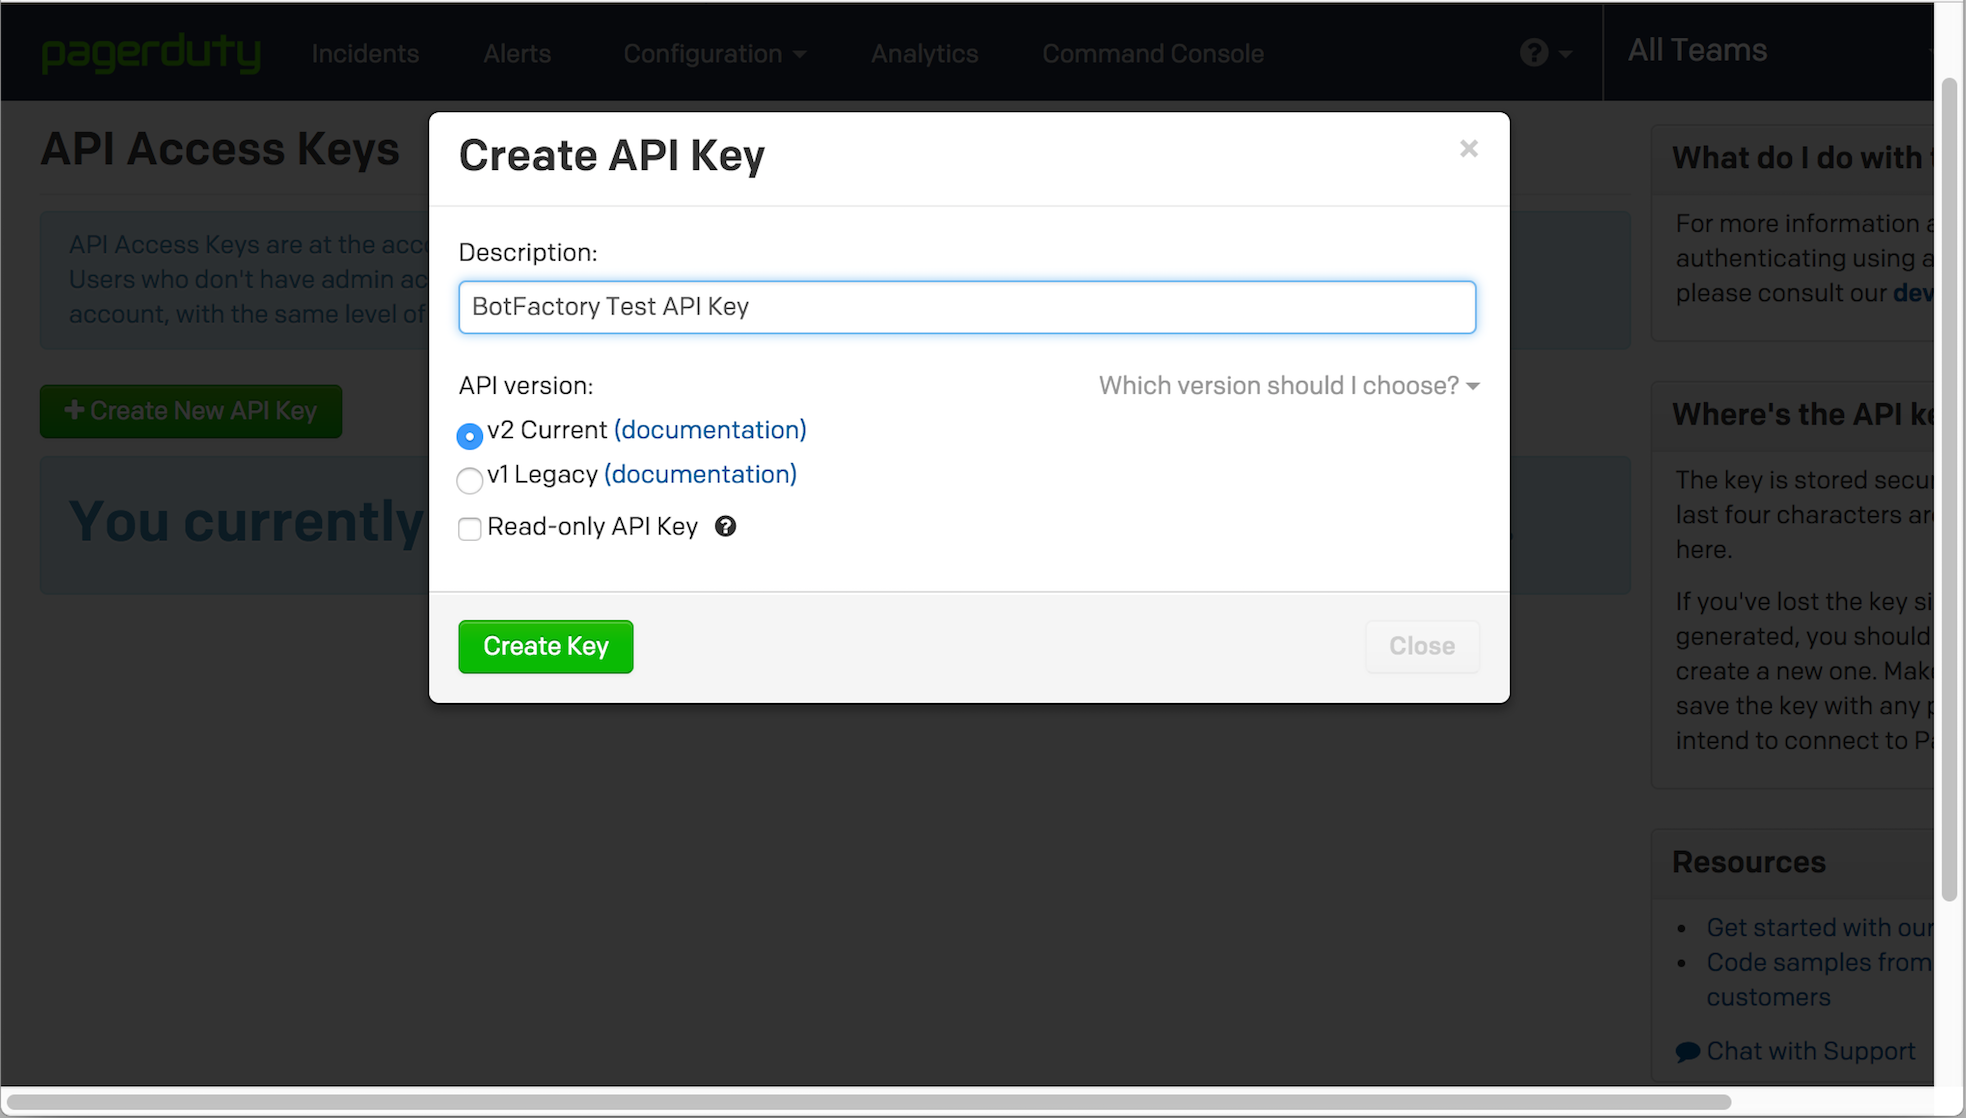1966x1118 pixels.
Task: Click the Read-only API Key help icon
Action: (725, 526)
